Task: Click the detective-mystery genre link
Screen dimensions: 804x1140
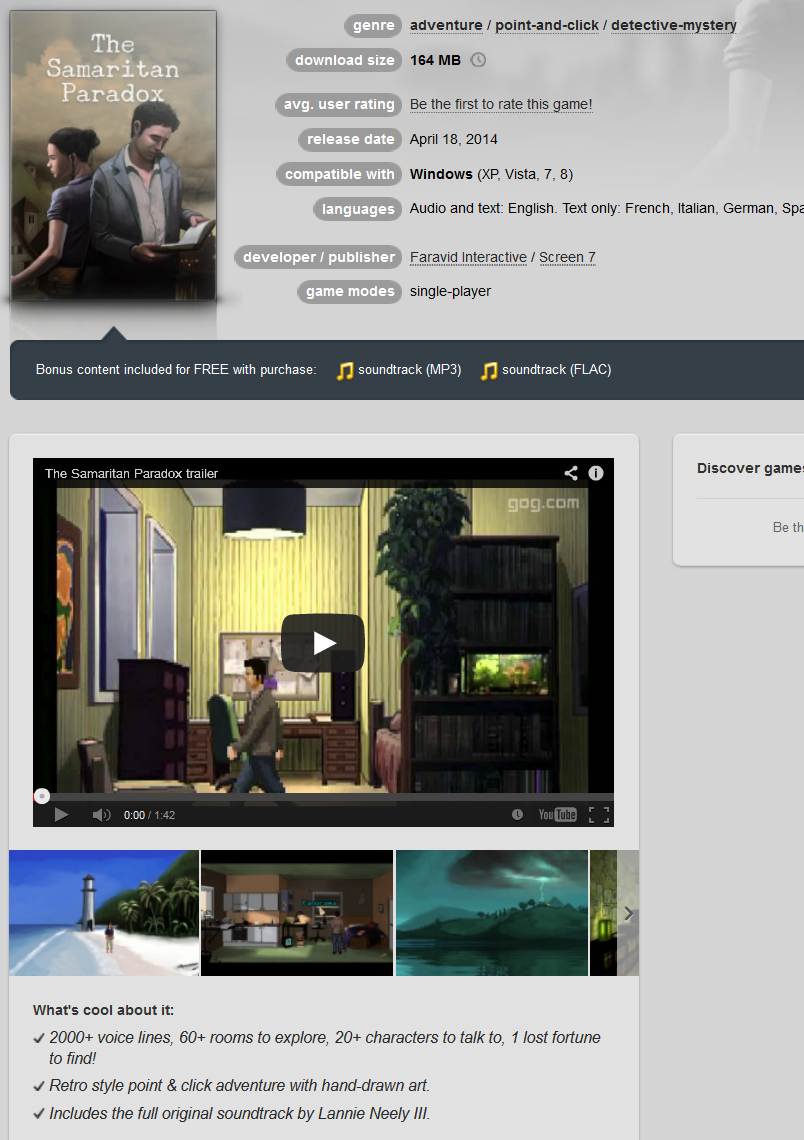Action: coord(674,25)
